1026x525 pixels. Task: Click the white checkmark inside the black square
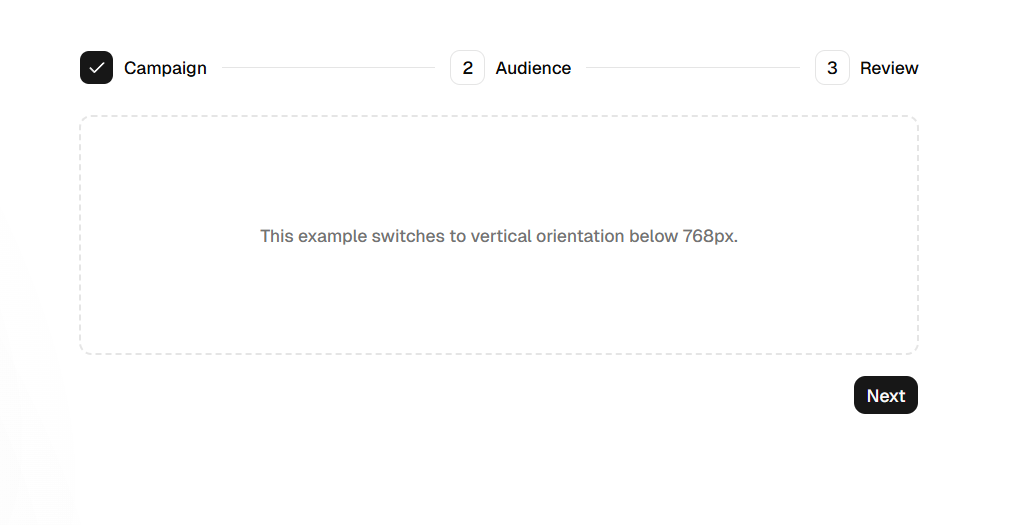pos(96,67)
